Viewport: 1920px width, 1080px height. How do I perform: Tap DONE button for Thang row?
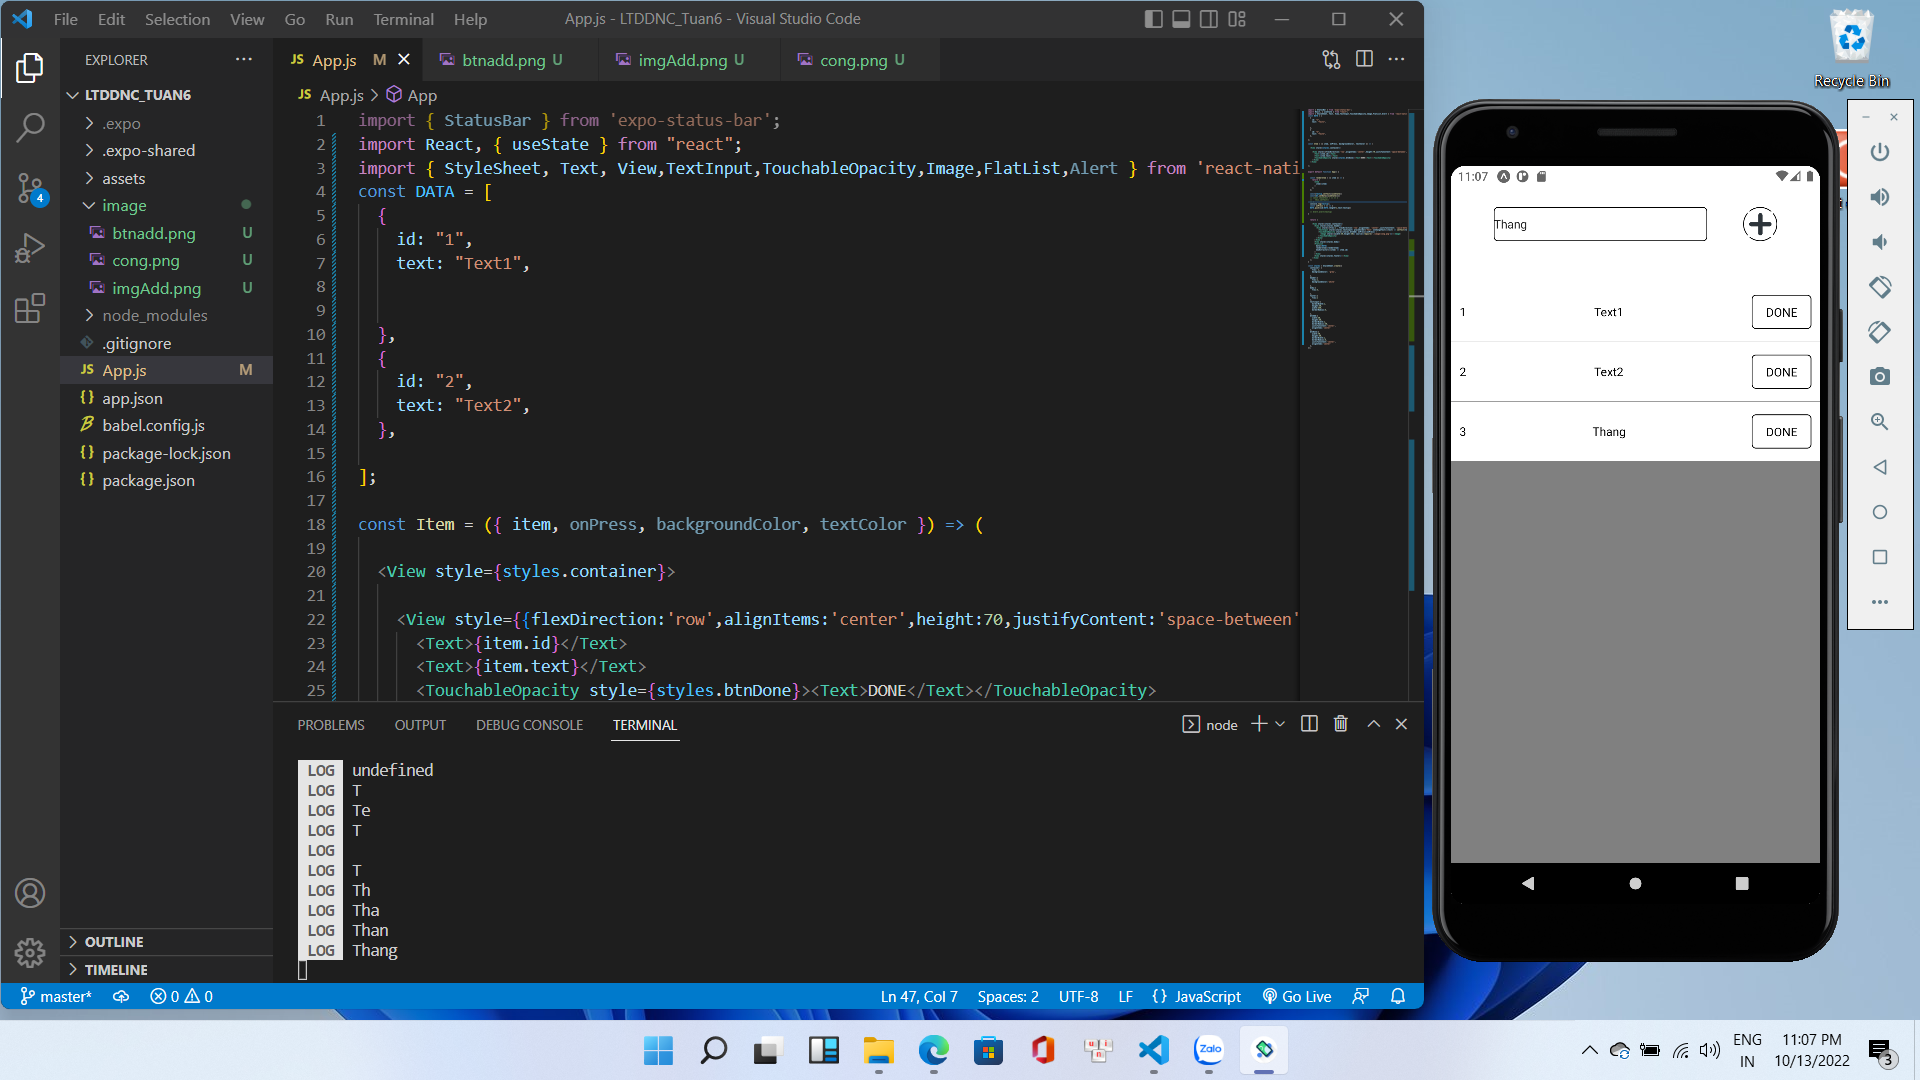pyautogui.click(x=1781, y=432)
